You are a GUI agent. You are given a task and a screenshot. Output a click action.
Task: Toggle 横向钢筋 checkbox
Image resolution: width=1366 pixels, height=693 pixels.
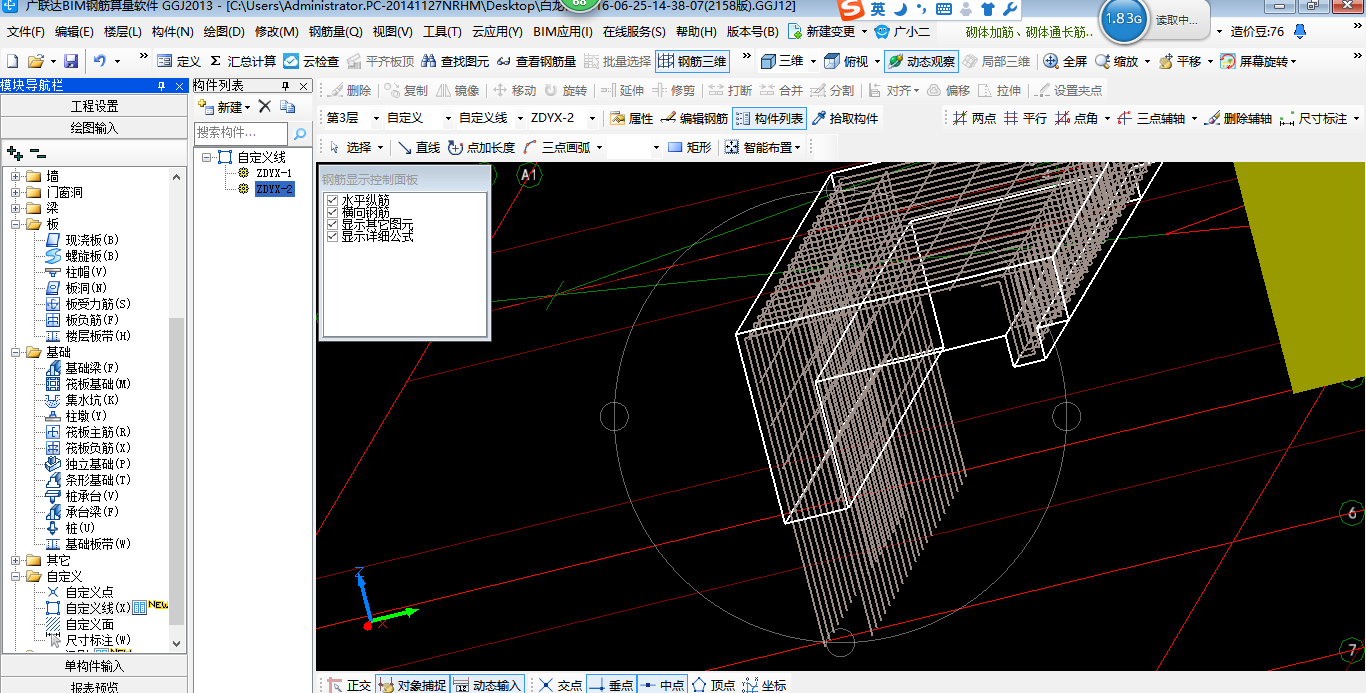click(x=333, y=213)
